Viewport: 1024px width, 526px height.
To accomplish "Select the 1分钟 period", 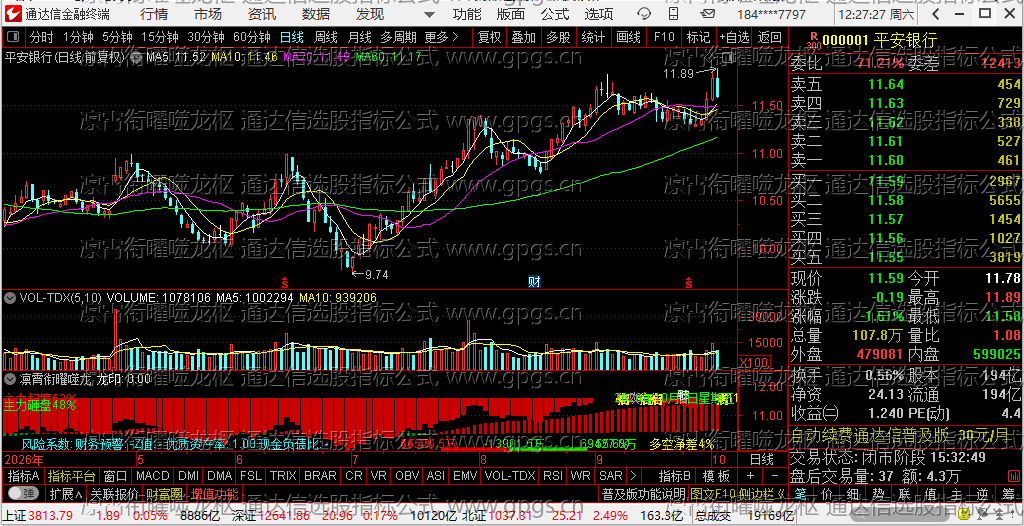I will (x=78, y=37).
